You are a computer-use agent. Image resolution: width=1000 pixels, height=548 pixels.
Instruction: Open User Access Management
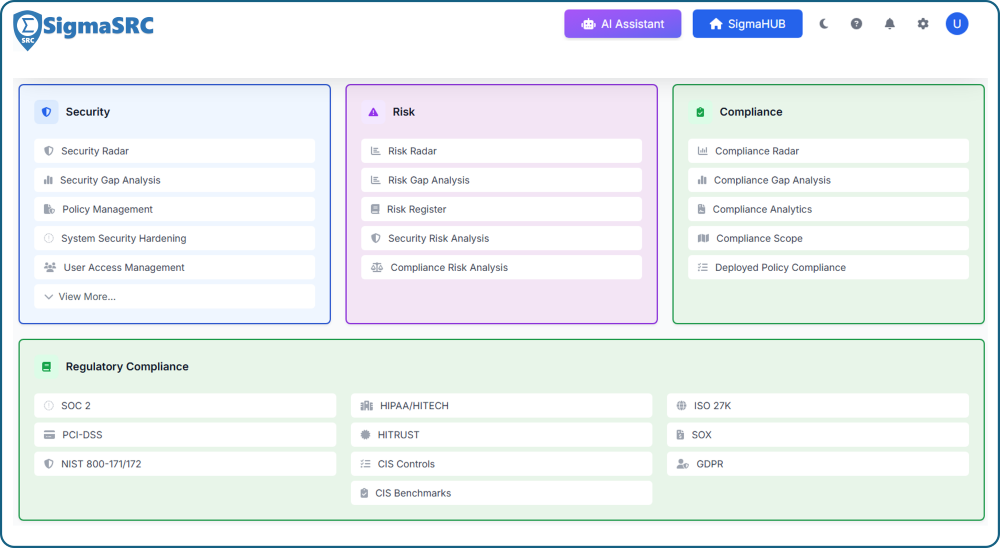click(175, 268)
